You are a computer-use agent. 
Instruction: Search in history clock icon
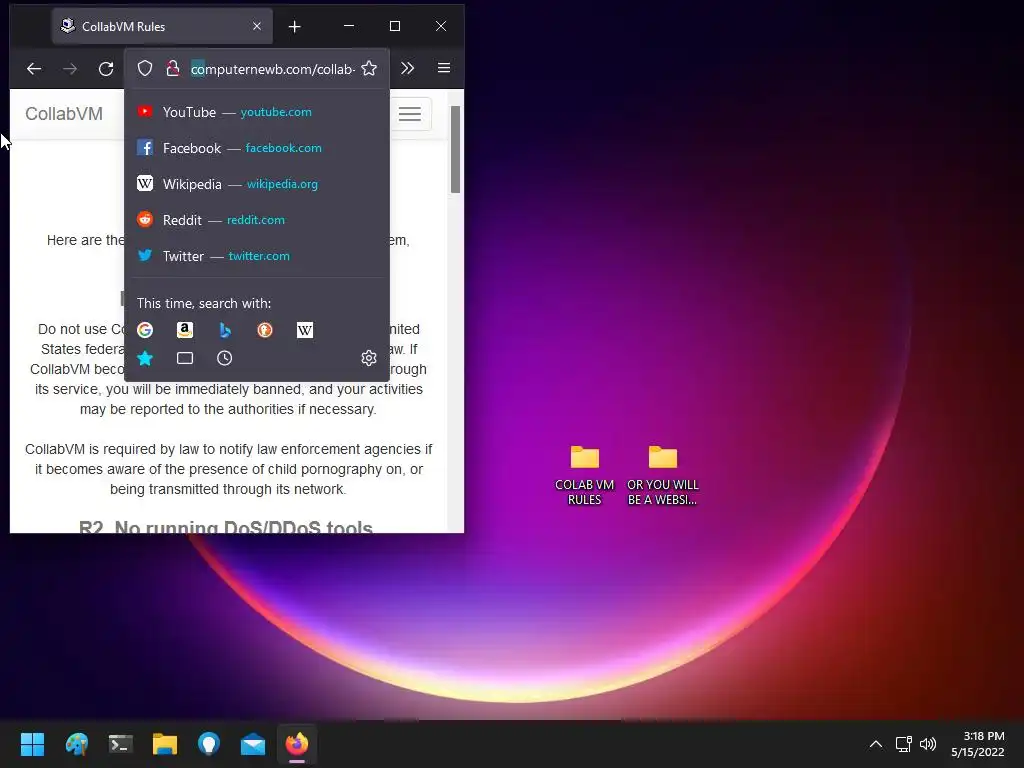225,358
